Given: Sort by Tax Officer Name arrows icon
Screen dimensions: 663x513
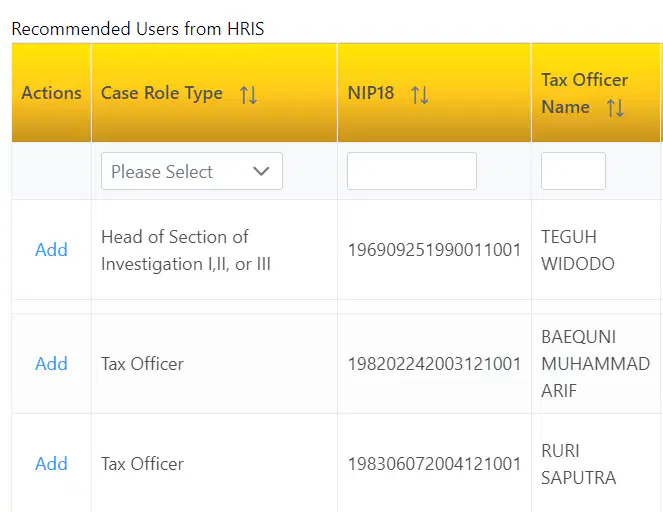Looking at the screenshot, I should click(615, 108).
